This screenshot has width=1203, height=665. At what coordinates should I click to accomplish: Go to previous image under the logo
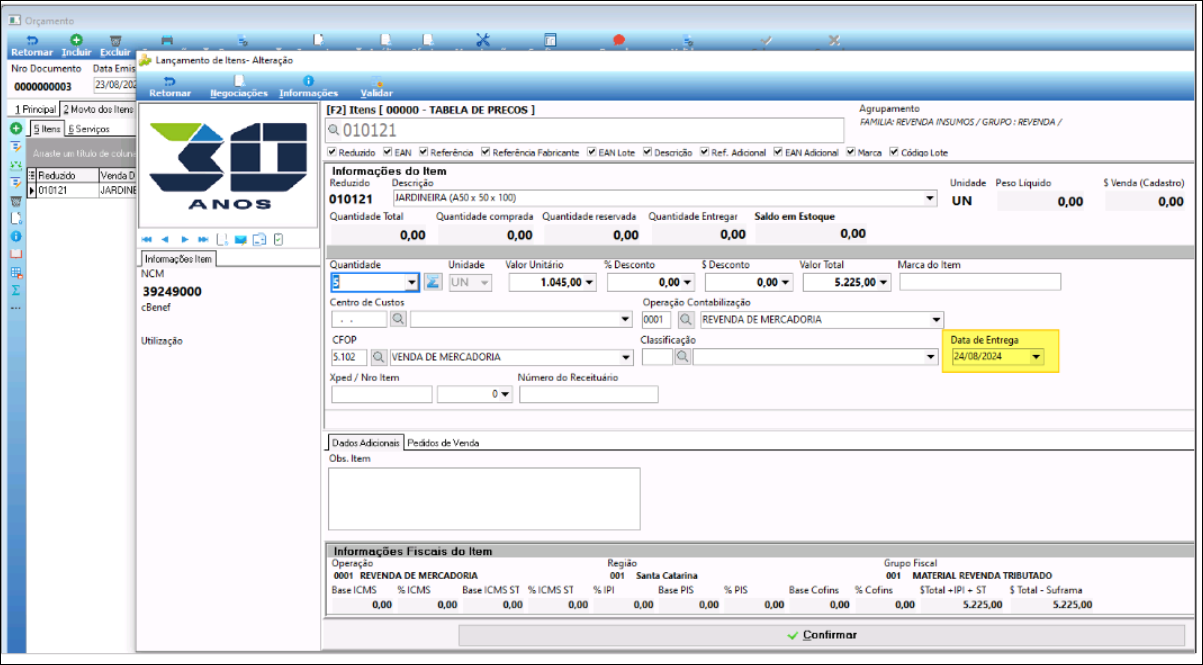pyautogui.click(x=165, y=239)
